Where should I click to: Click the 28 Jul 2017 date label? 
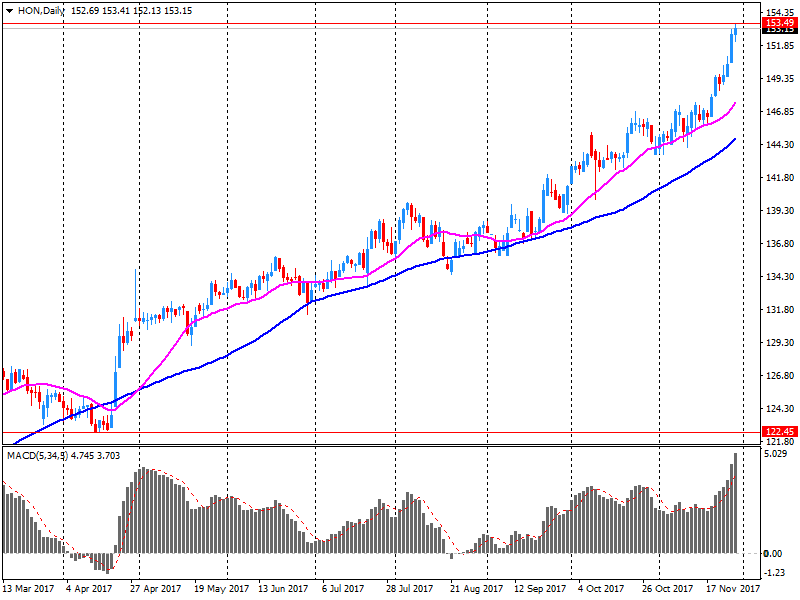coord(408,589)
